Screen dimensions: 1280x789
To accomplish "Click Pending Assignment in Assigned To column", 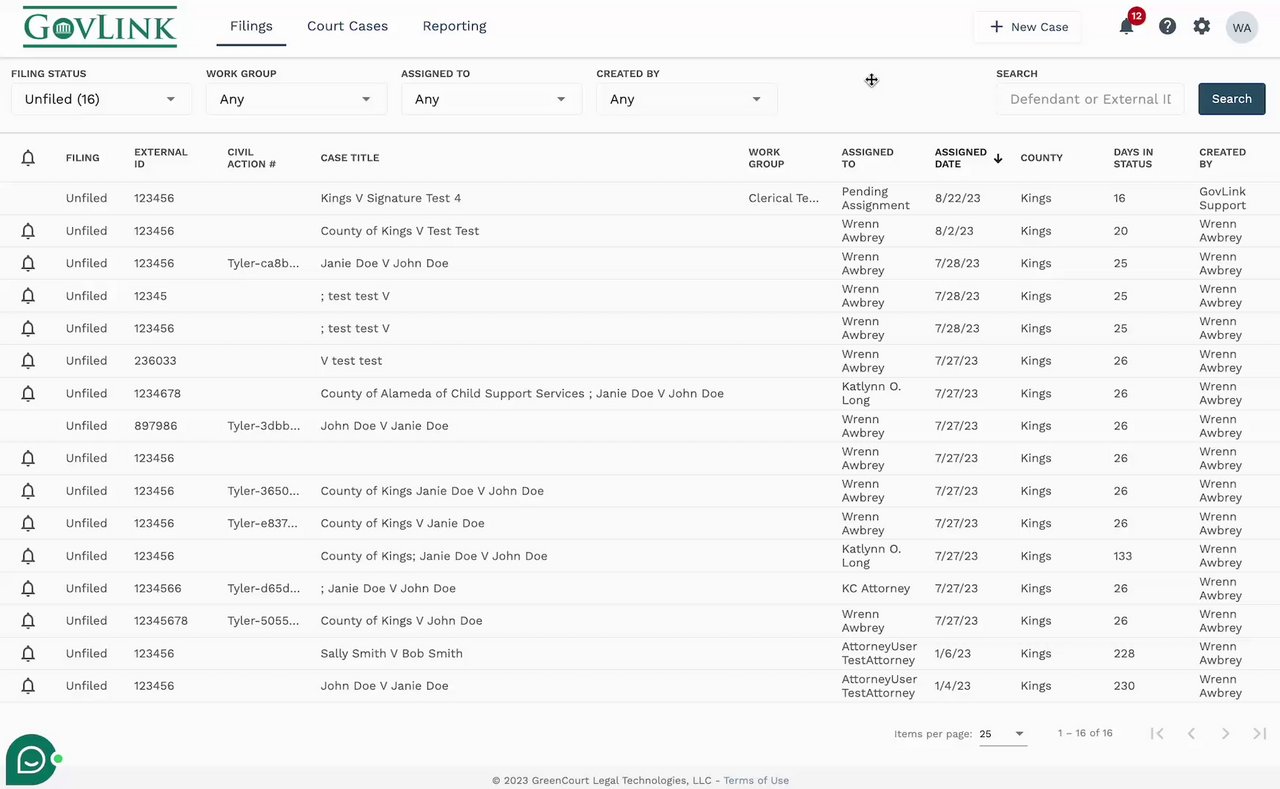I will (x=876, y=198).
